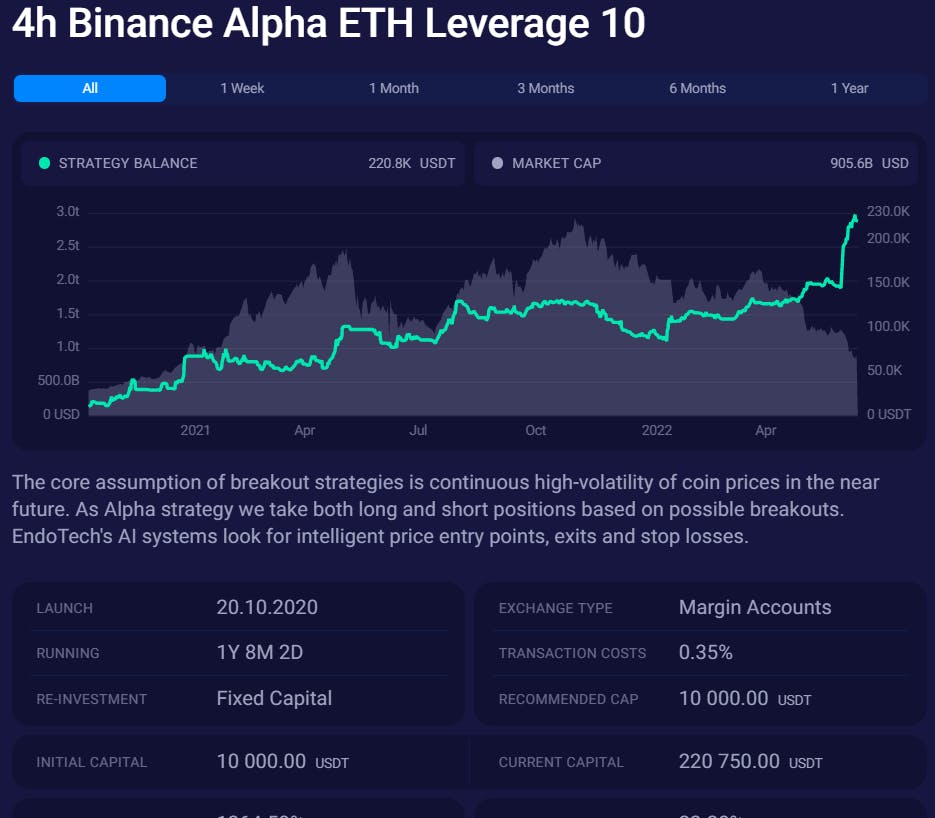The image size is (935, 818).
Task: Click the page title heading
Action: click(329, 24)
